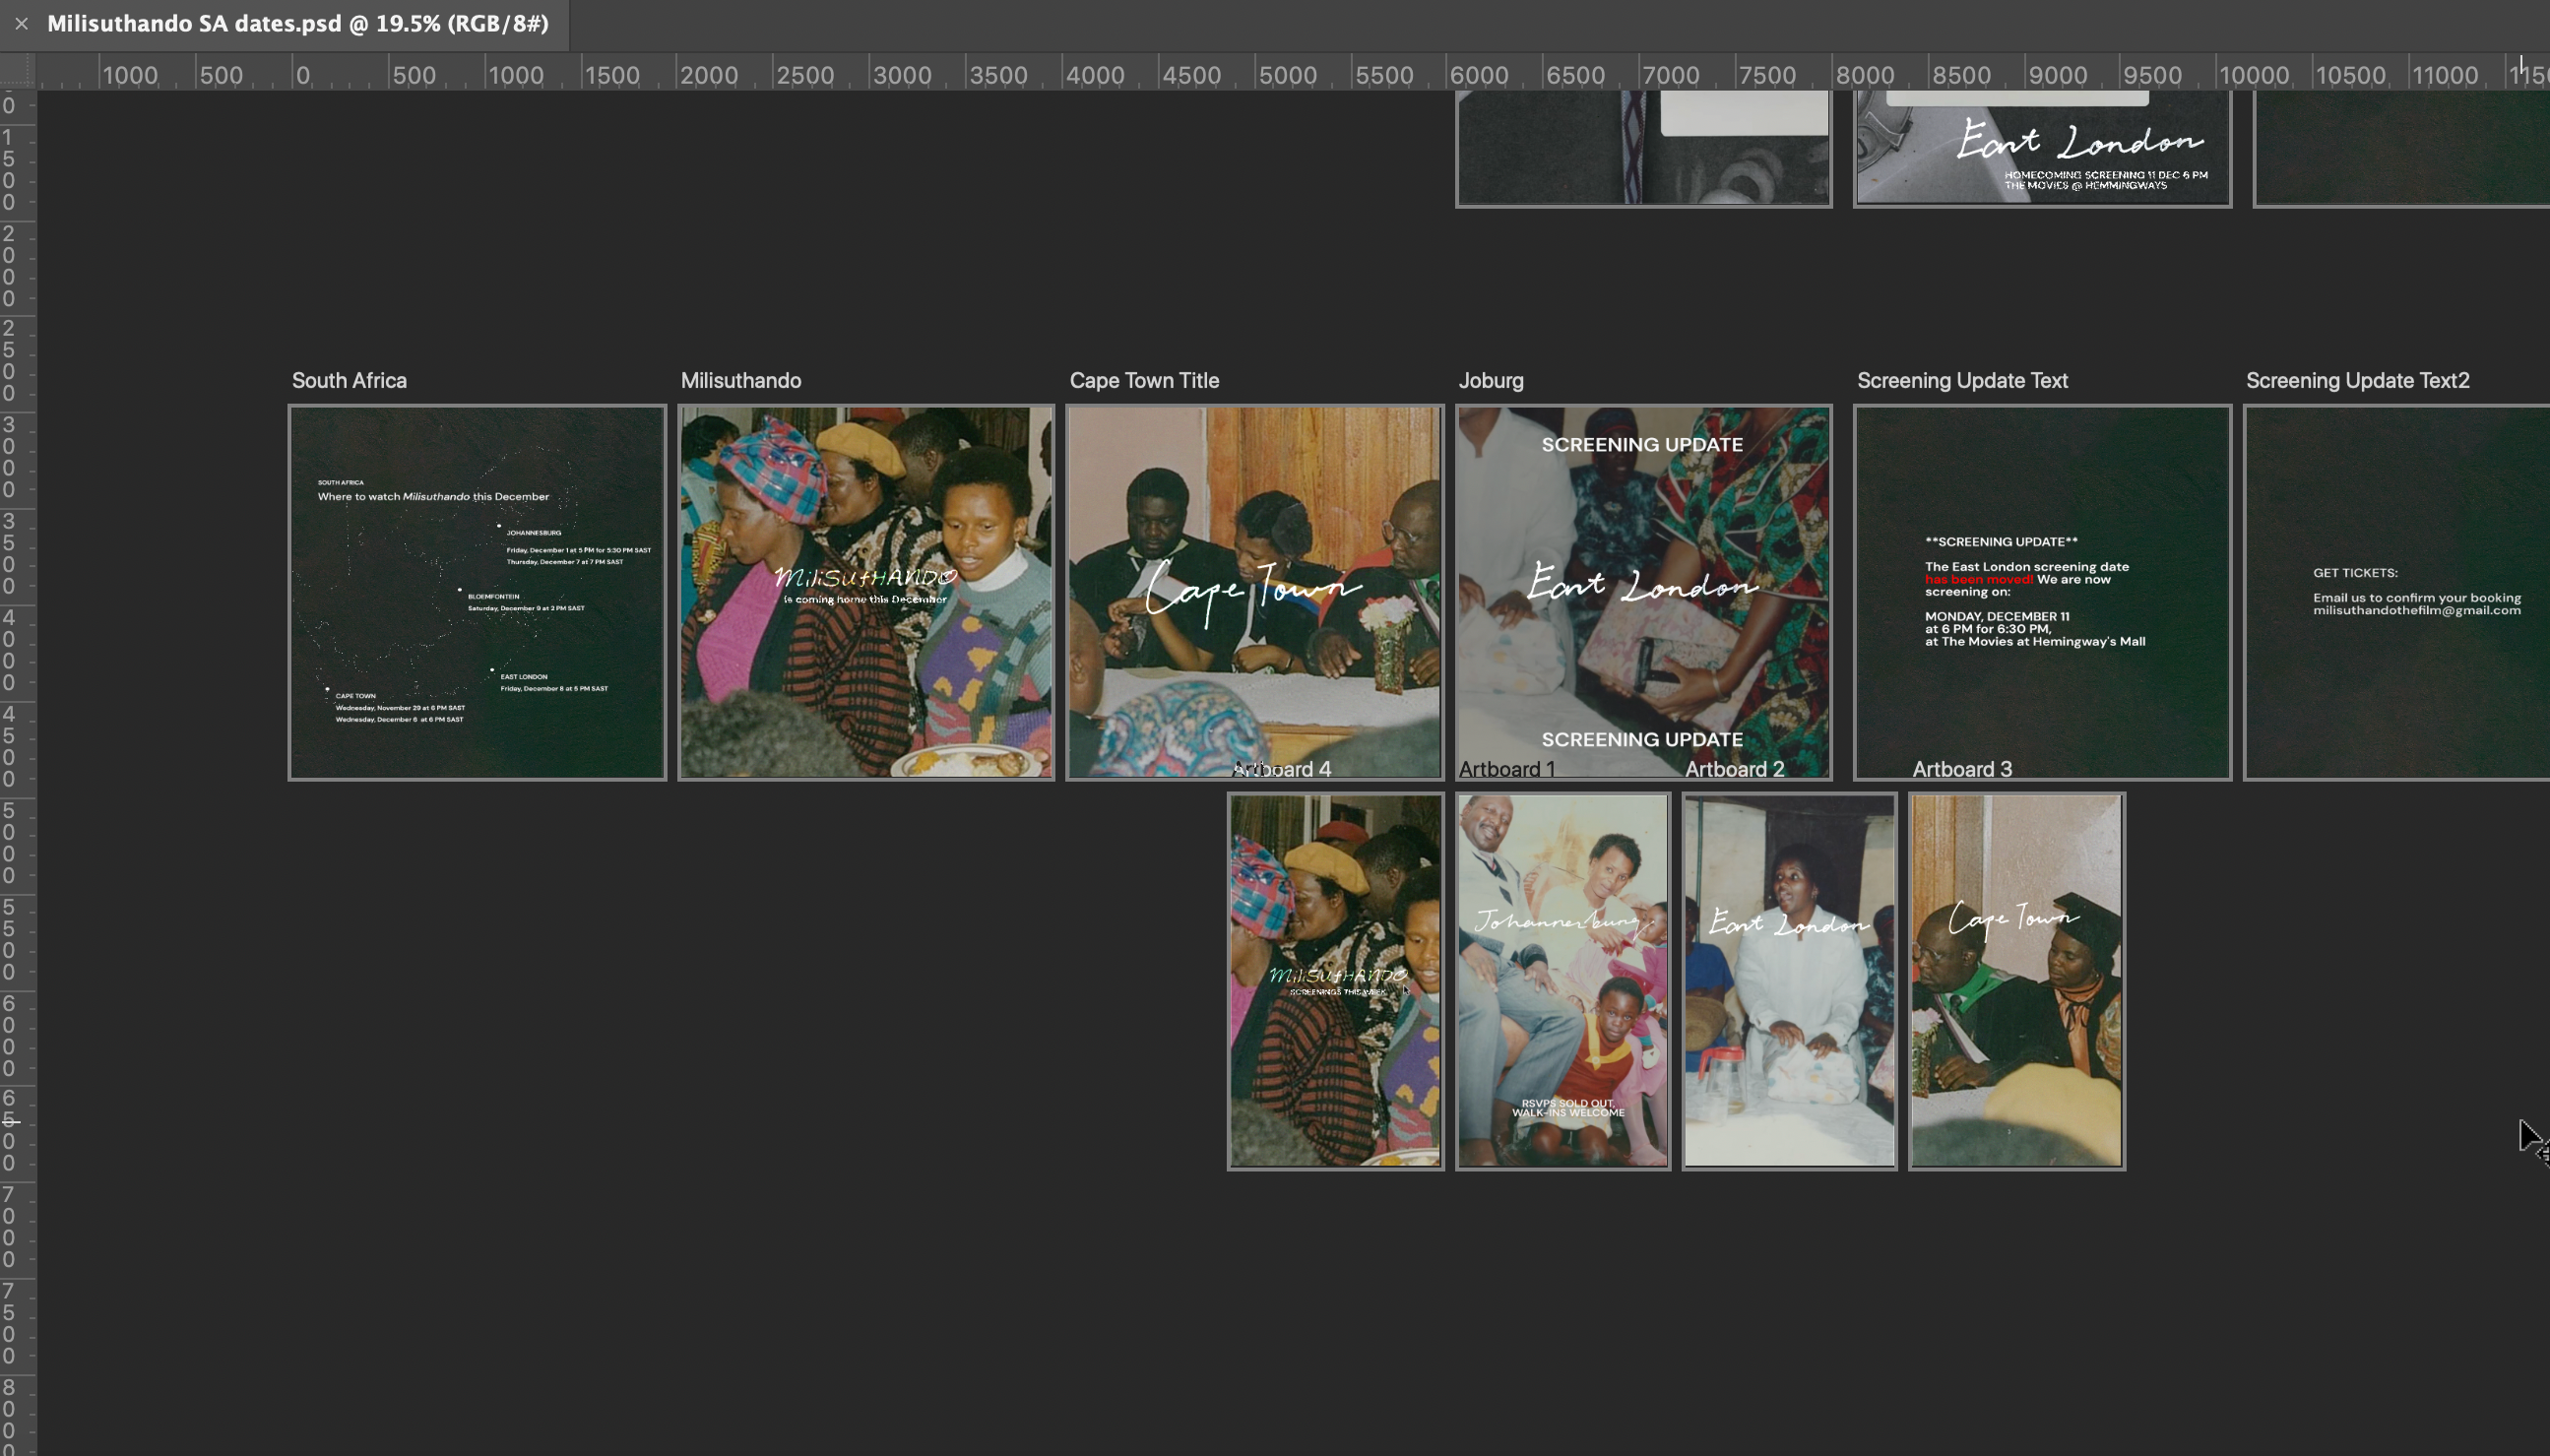Select the "Artboard 3" label

pyautogui.click(x=1965, y=769)
